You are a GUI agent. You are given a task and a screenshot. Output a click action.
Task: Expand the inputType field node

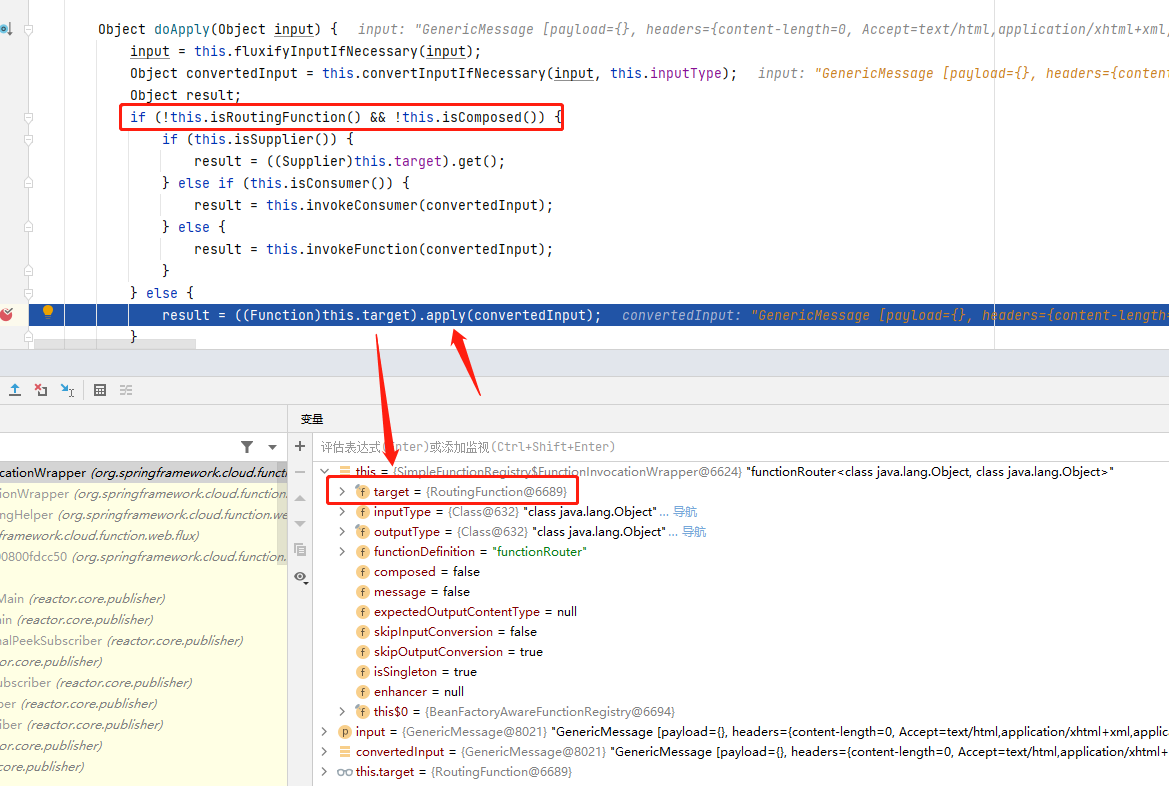tap(341, 512)
